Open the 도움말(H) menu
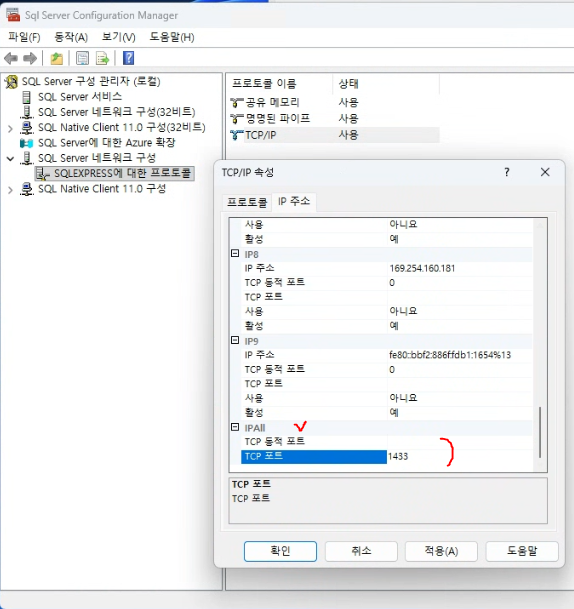Viewport: 574px width, 609px height. tap(172, 37)
